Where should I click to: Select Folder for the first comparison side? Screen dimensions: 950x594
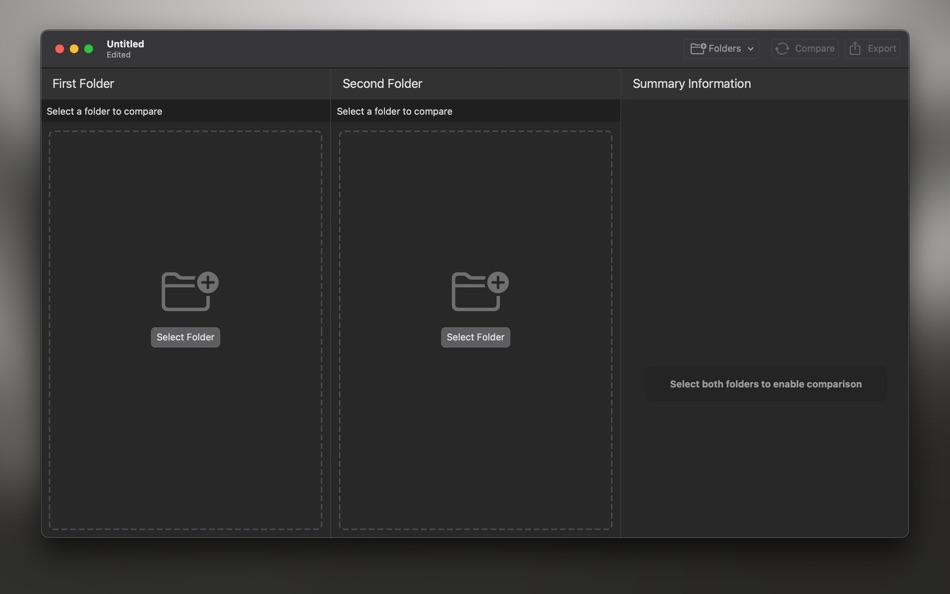pyautogui.click(x=185, y=337)
